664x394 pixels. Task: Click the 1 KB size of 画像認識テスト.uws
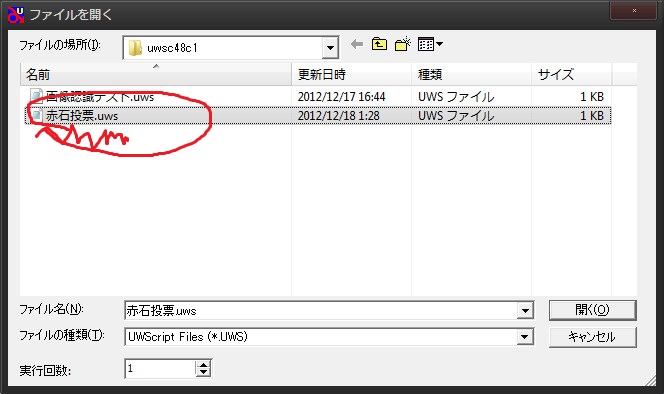coord(592,97)
